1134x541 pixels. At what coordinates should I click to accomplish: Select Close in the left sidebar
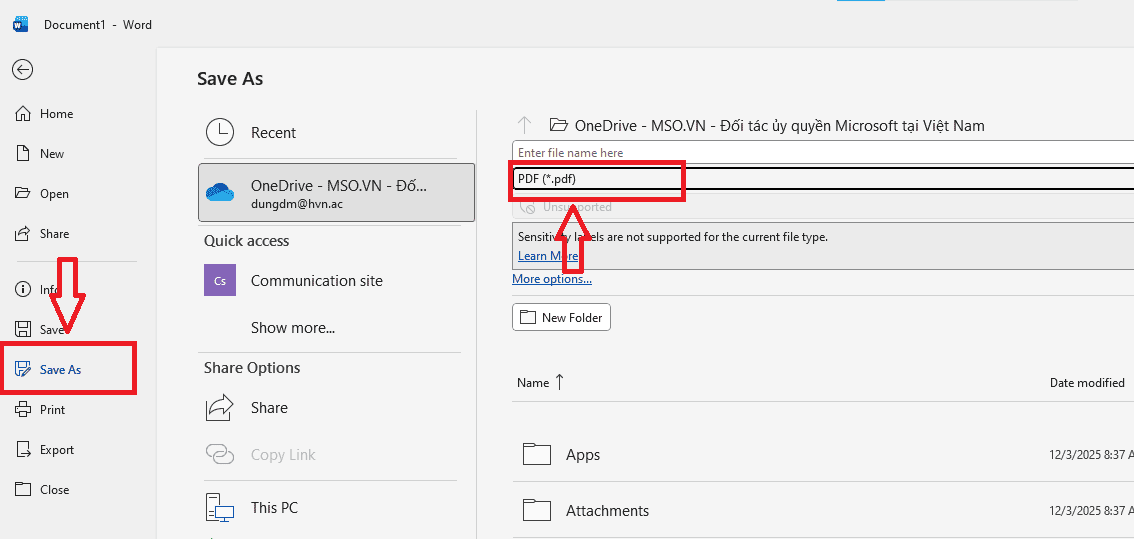pyautogui.click(x=54, y=490)
